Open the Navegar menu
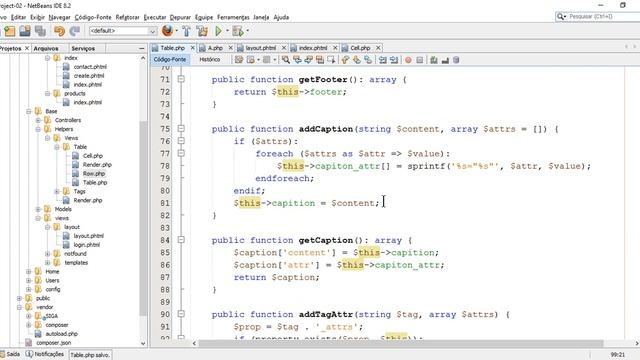This screenshot has width=640, height=360. [x=60, y=17]
